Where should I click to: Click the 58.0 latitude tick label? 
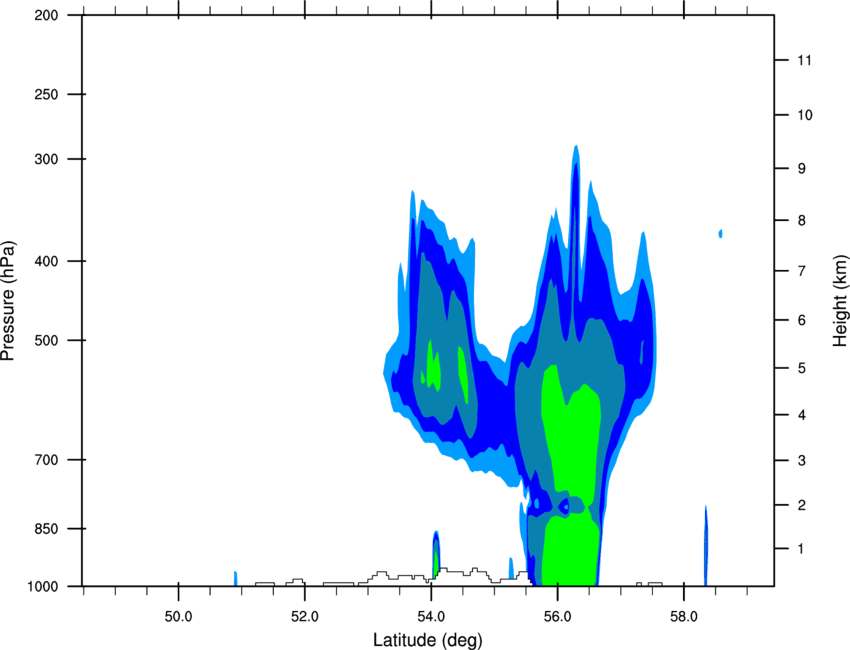[684, 617]
